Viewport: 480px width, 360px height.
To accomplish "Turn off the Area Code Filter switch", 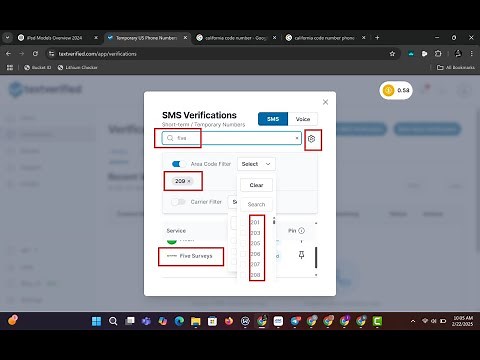I will (x=178, y=164).
